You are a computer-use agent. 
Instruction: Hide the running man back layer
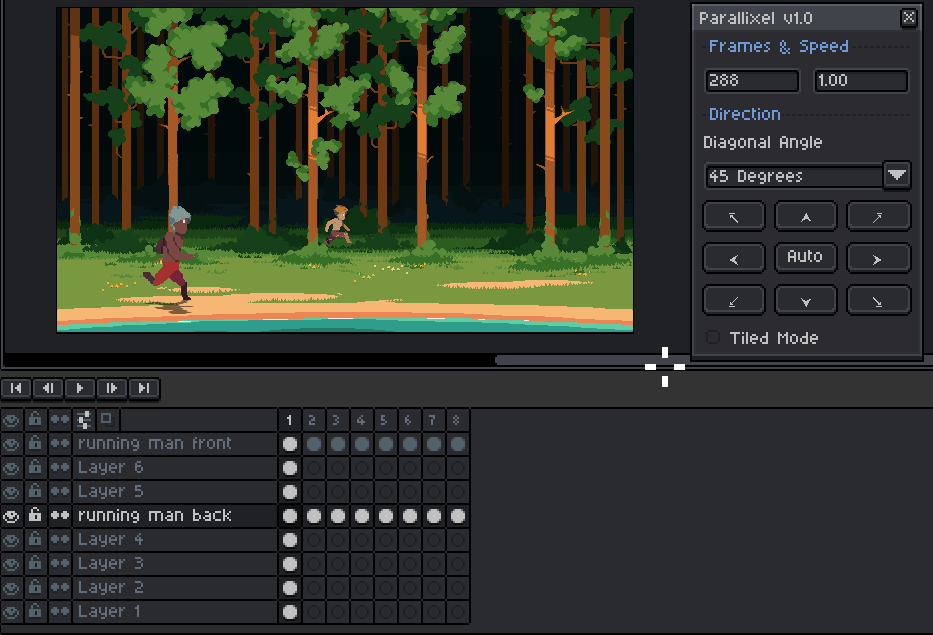click(x=11, y=515)
